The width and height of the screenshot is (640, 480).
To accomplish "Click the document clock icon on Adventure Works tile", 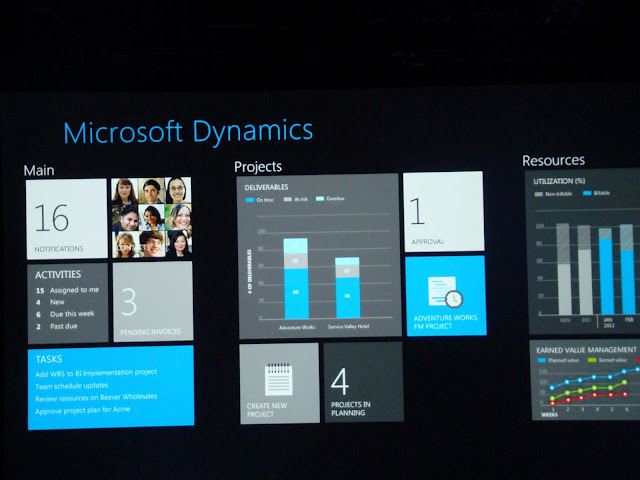I will 445,291.
